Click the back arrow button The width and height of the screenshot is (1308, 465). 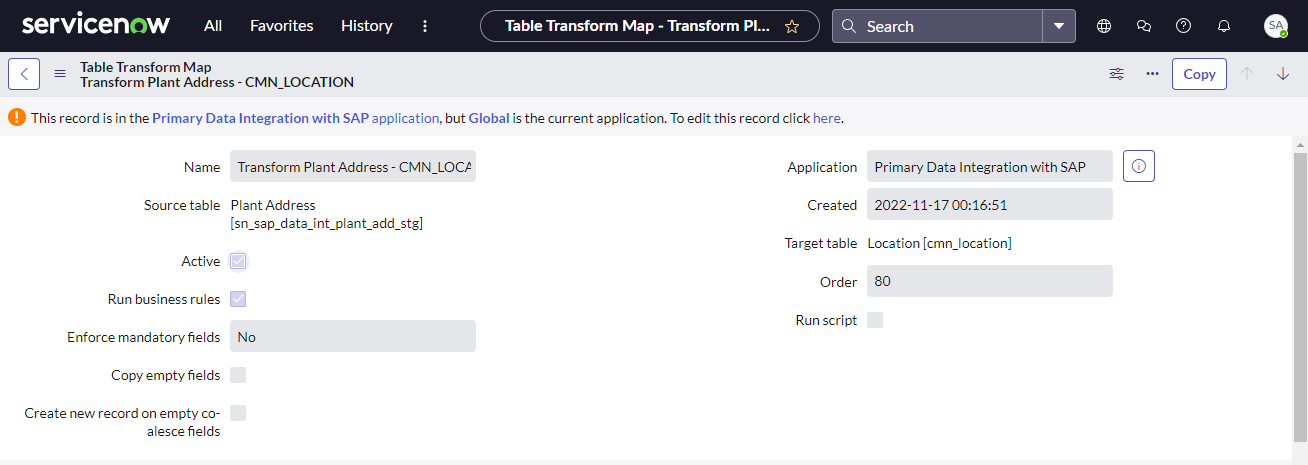tap(24, 74)
